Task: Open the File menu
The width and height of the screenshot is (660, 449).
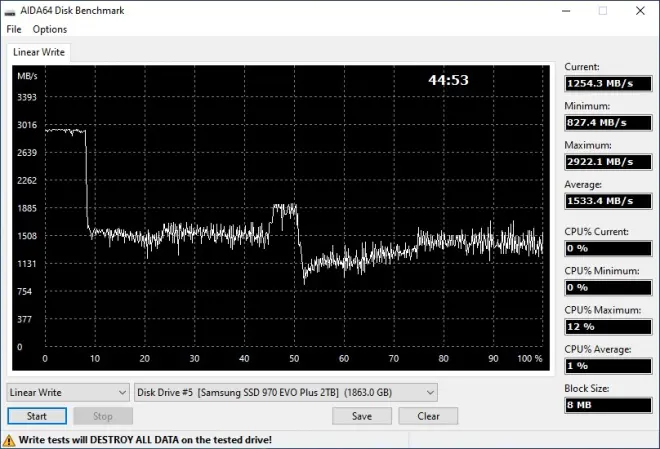Action: click(14, 29)
